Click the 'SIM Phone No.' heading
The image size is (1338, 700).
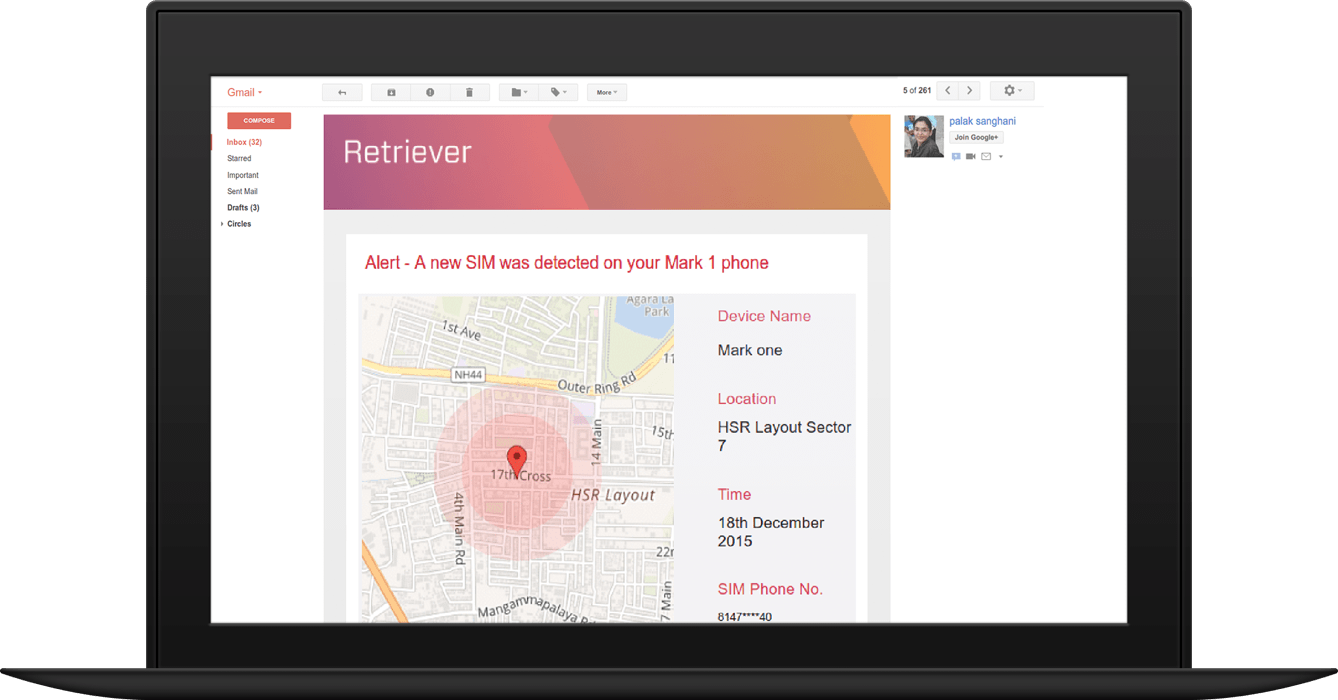(x=770, y=589)
